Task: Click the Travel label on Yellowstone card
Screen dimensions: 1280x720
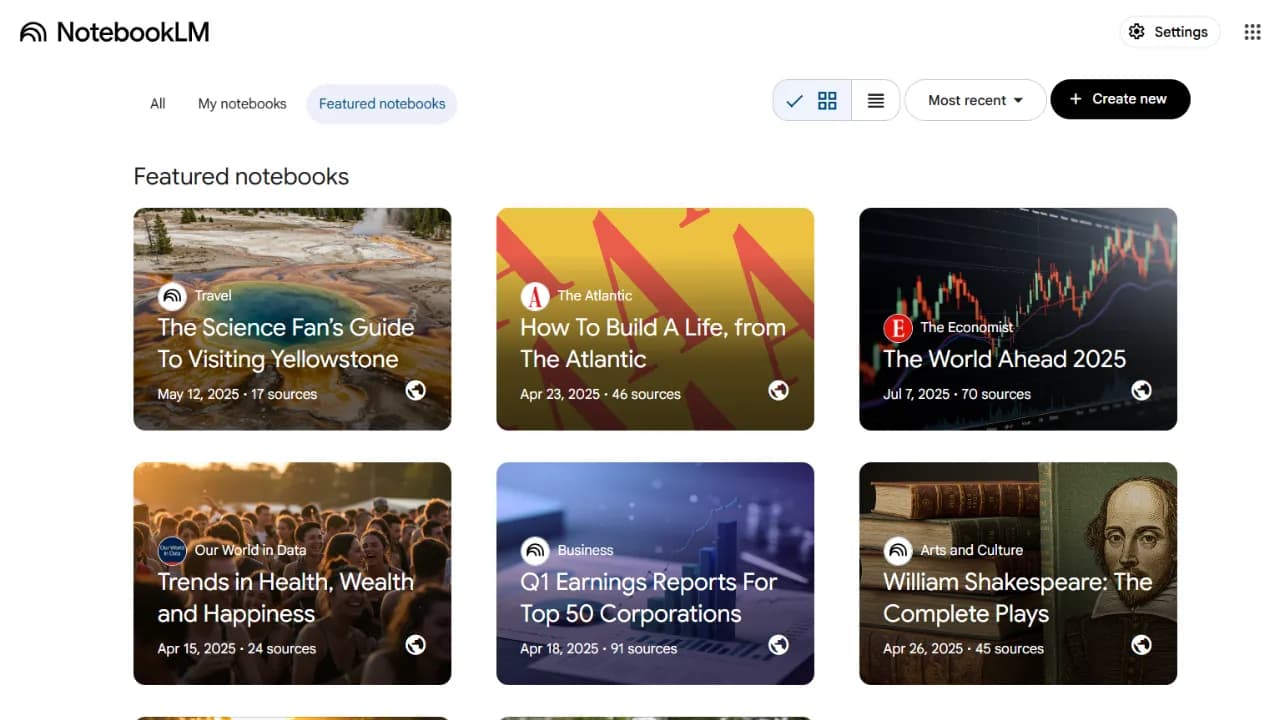Action: click(213, 296)
